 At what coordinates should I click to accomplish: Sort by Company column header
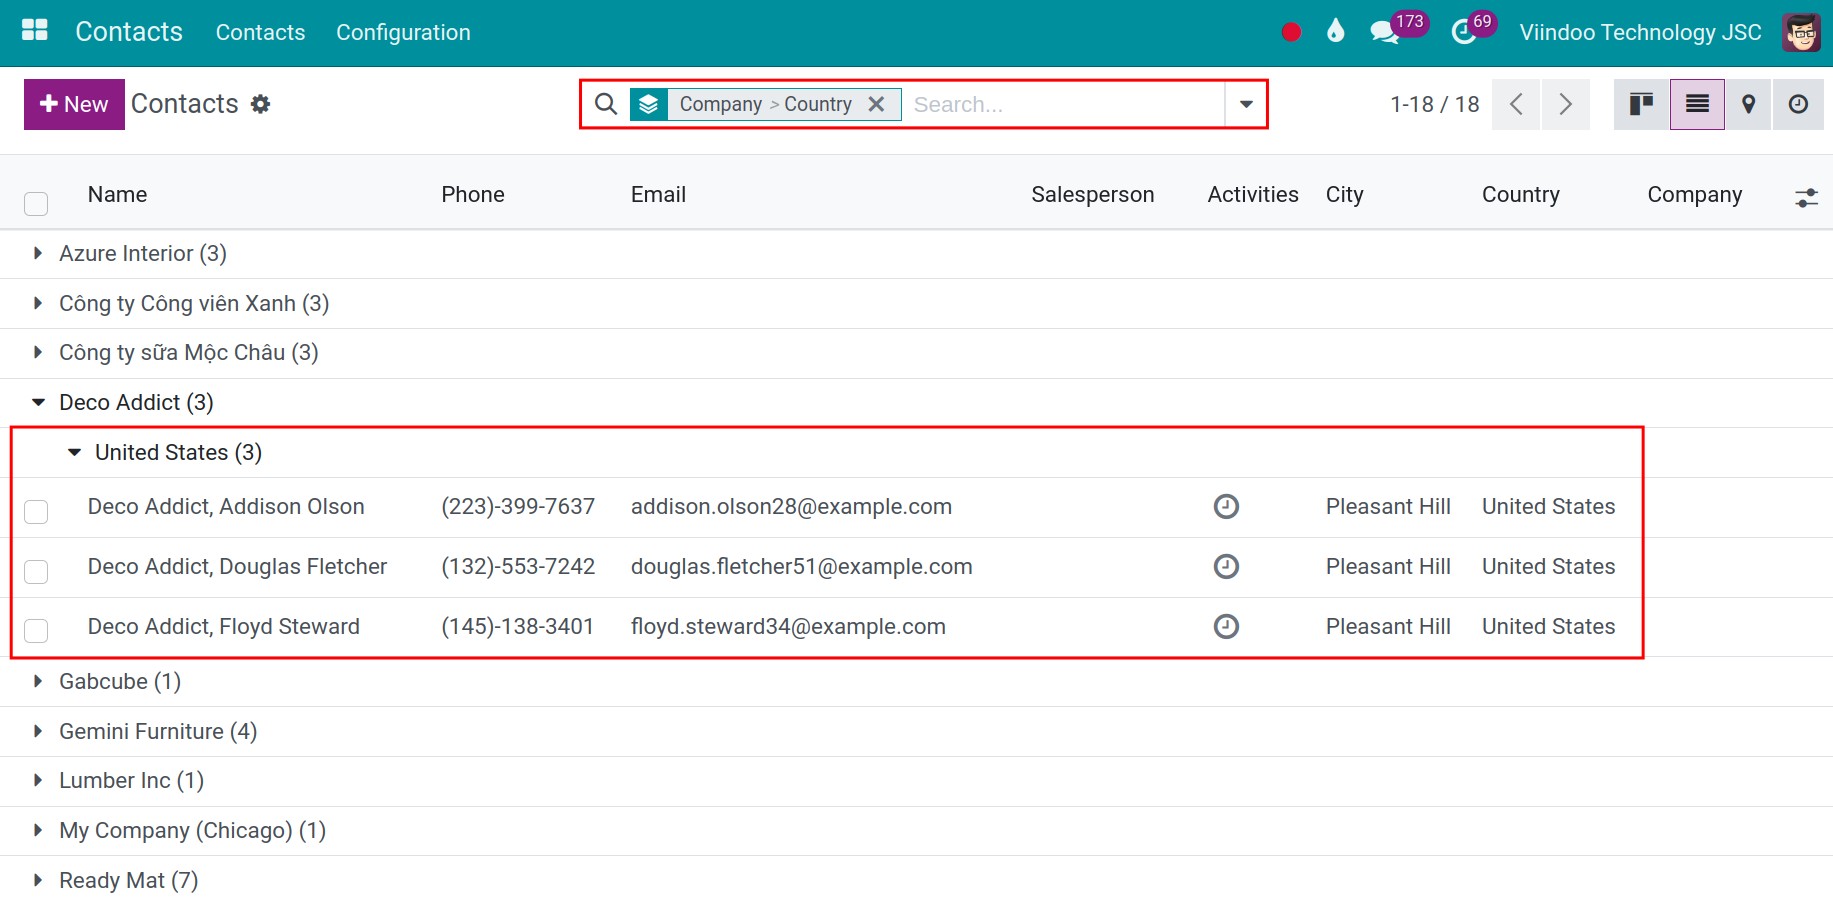coord(1694,195)
